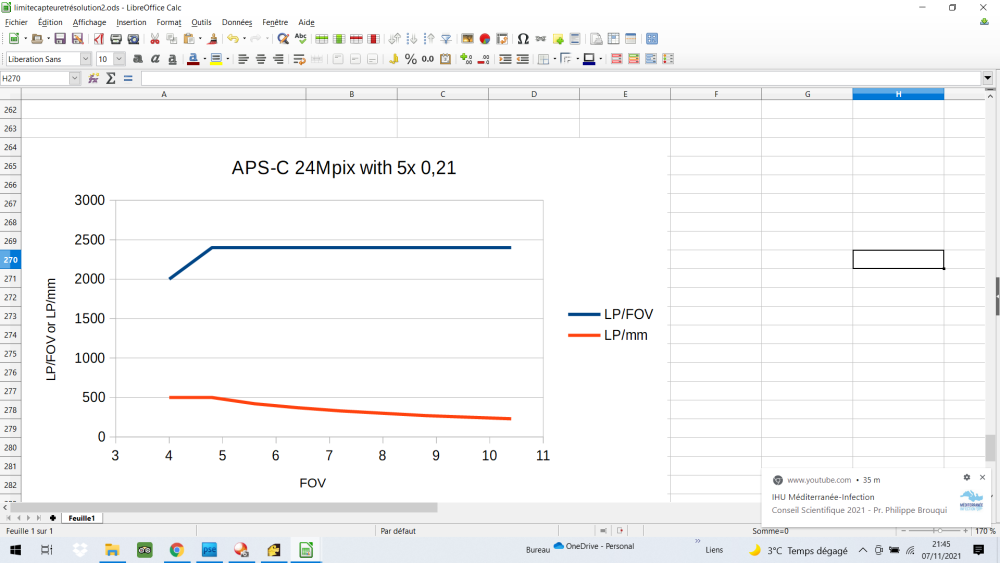This screenshot has height=563, width=1000.
Task: Expand the Name Box dropdown arrow
Action: [x=76, y=78]
